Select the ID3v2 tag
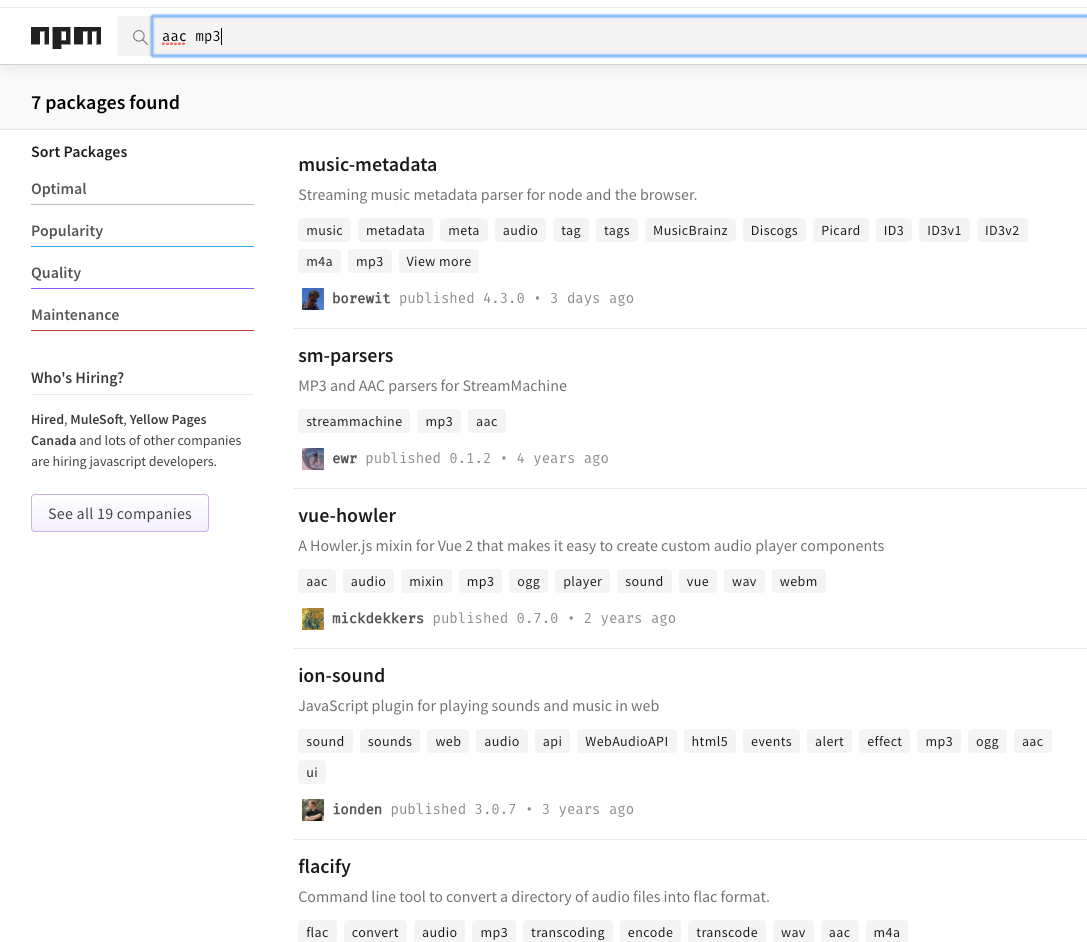Screen dimensions: 1087x942 (x=1002, y=230)
